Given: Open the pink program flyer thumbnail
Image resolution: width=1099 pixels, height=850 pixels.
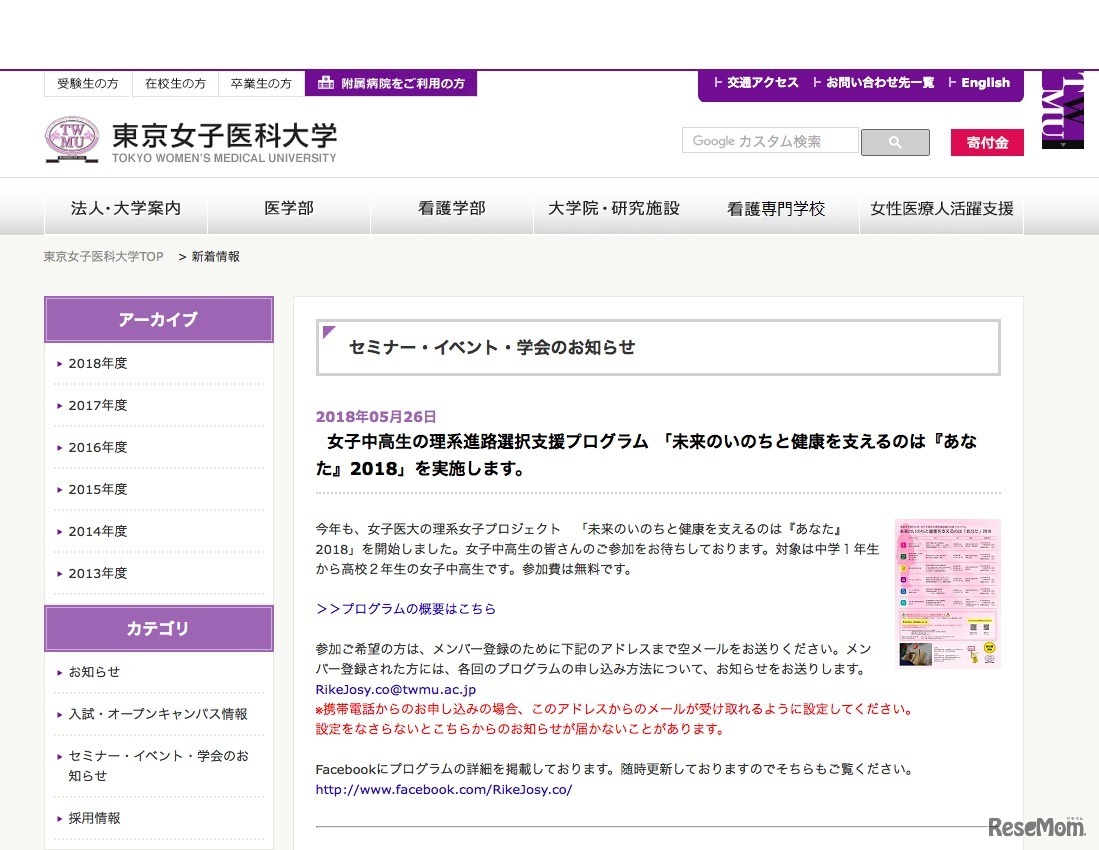Looking at the screenshot, I should [x=948, y=592].
